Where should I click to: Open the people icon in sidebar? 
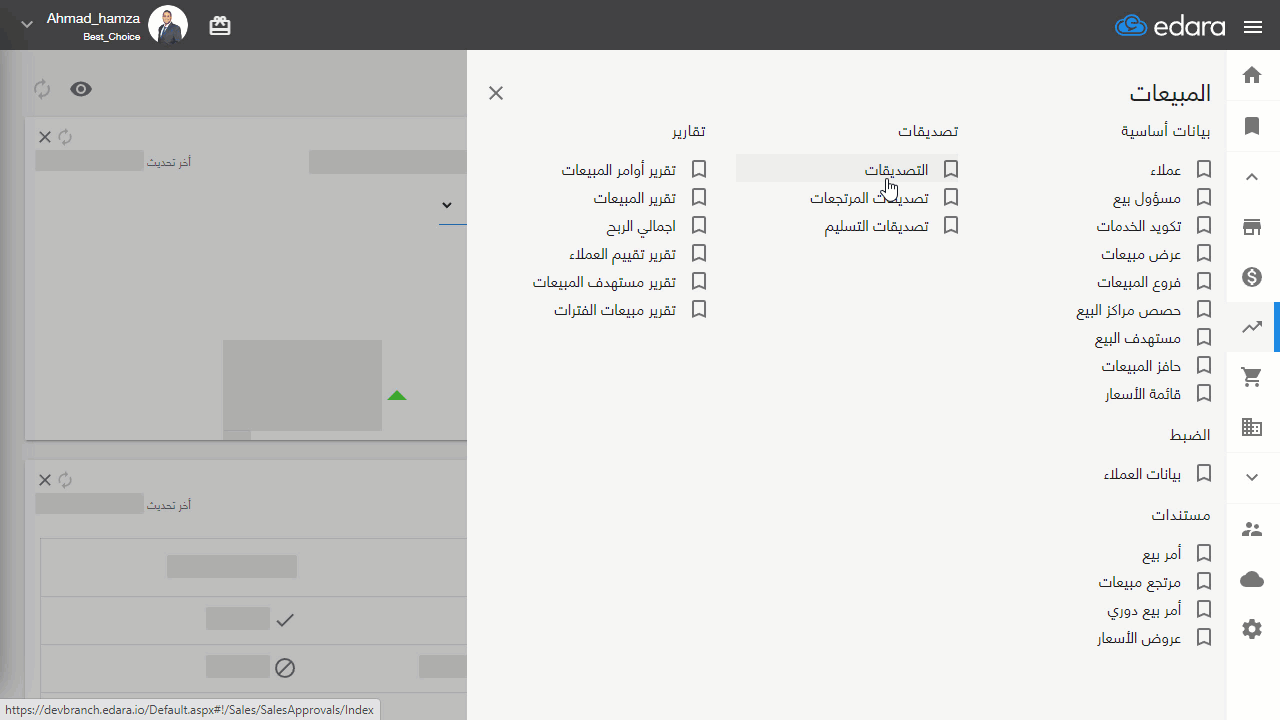point(1251,529)
